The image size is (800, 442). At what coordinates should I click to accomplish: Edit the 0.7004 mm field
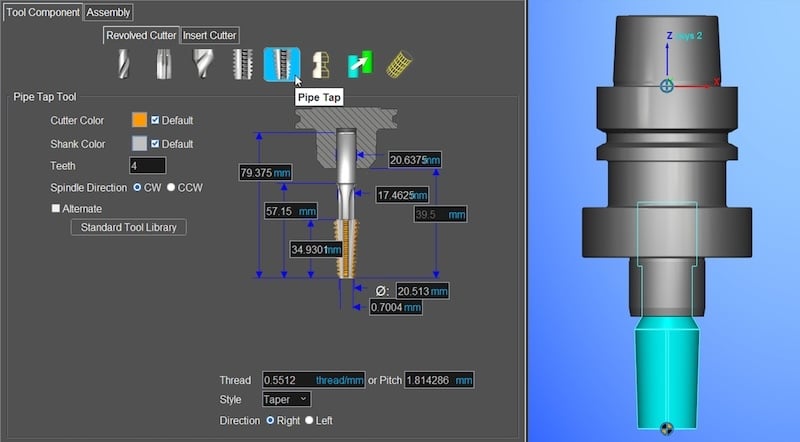[396, 307]
